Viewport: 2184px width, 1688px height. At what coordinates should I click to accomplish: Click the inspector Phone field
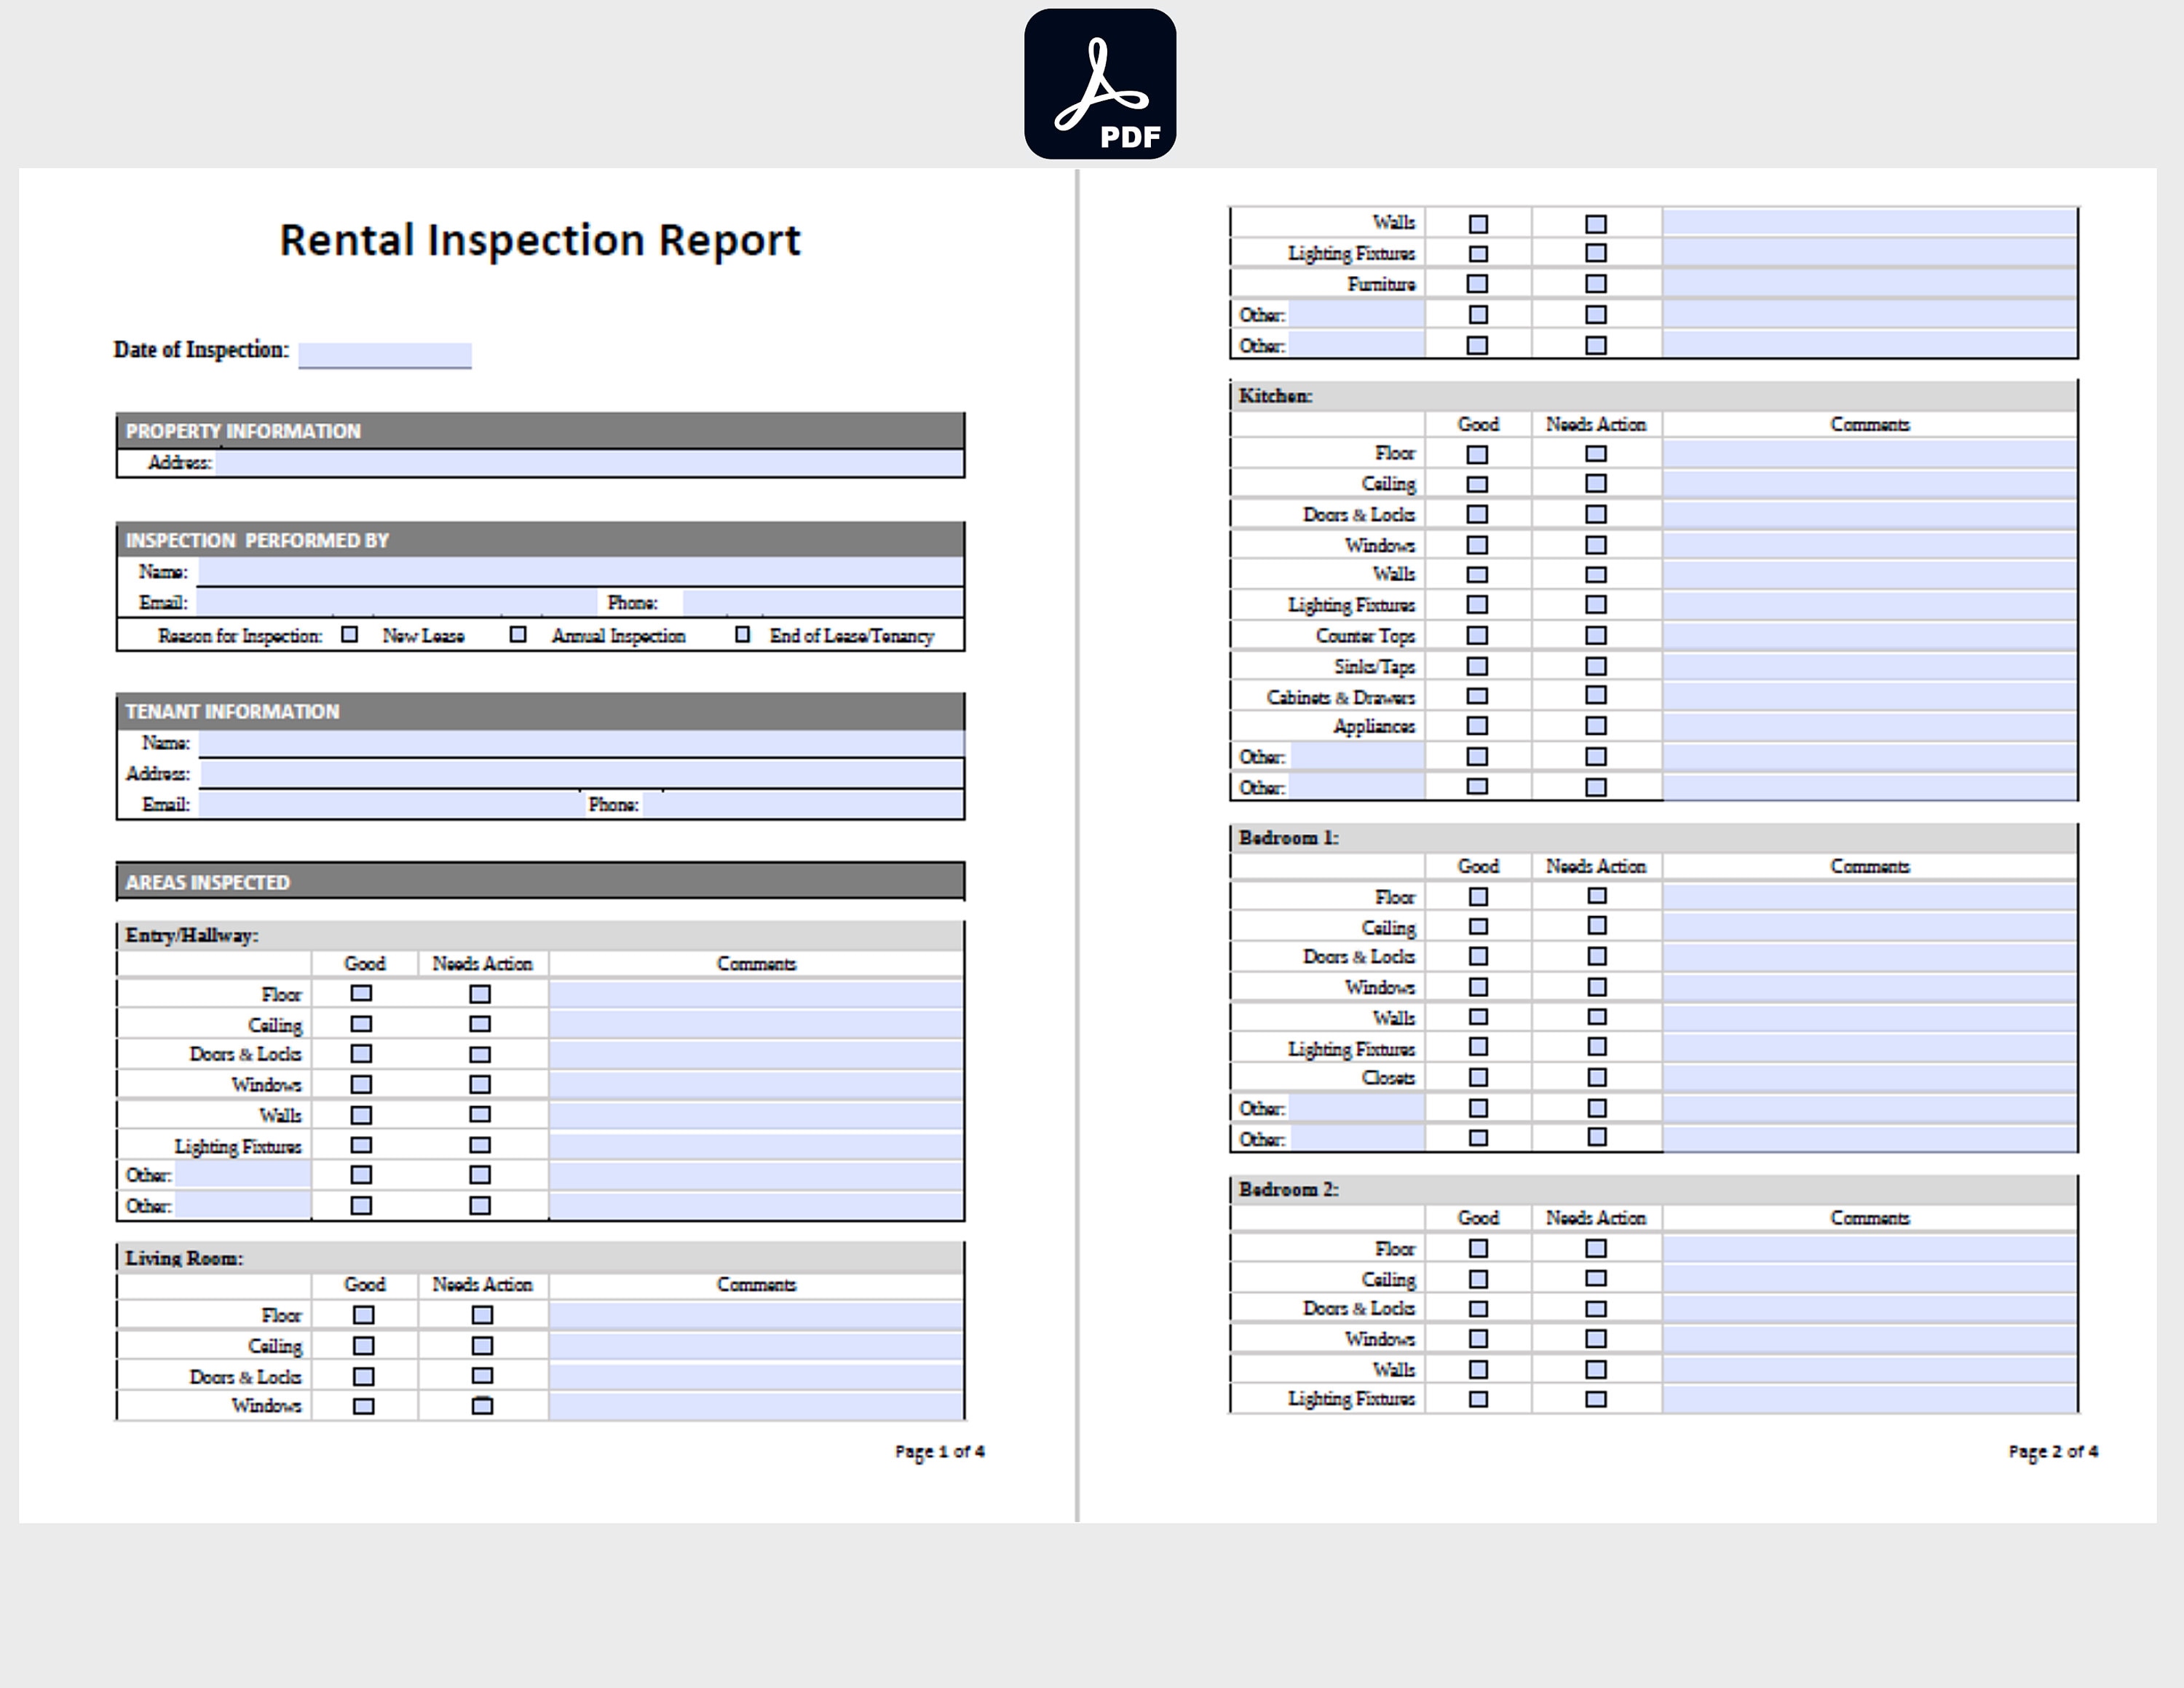coord(823,603)
